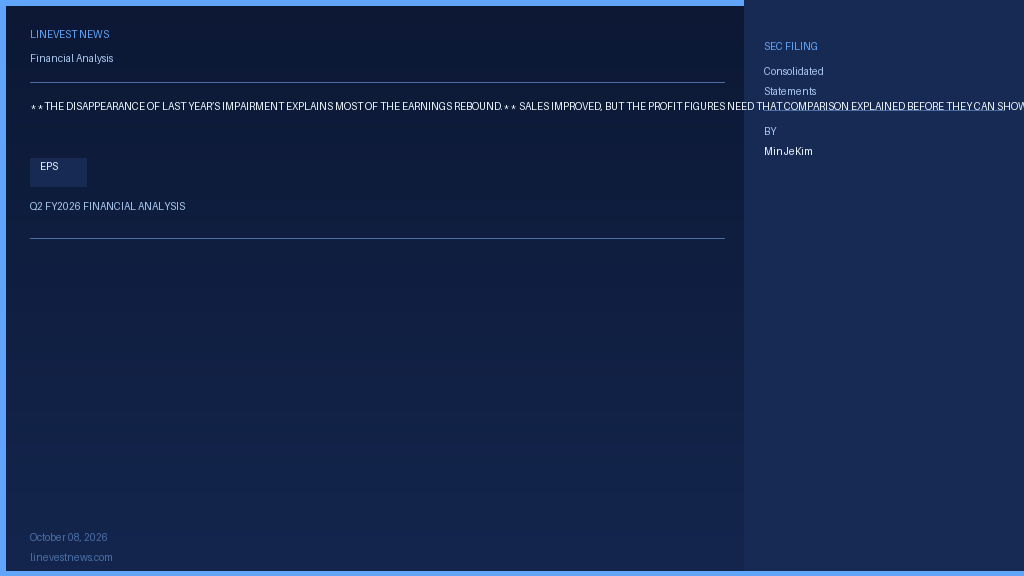Click the word Statements in sidebar
The width and height of the screenshot is (1024, 576).
790,91
